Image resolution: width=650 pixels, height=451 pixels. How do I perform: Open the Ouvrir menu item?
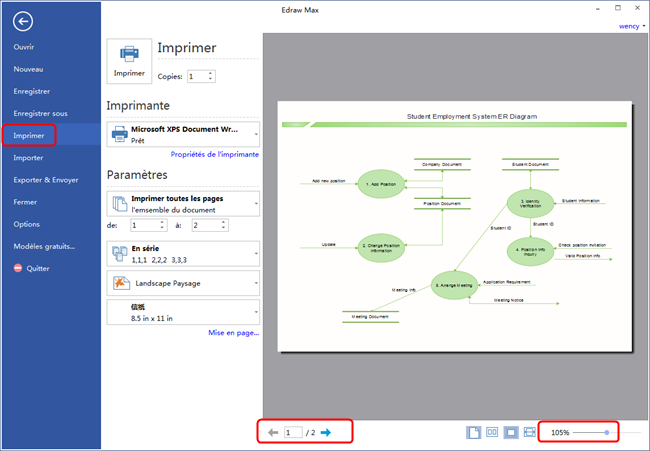[x=24, y=47]
